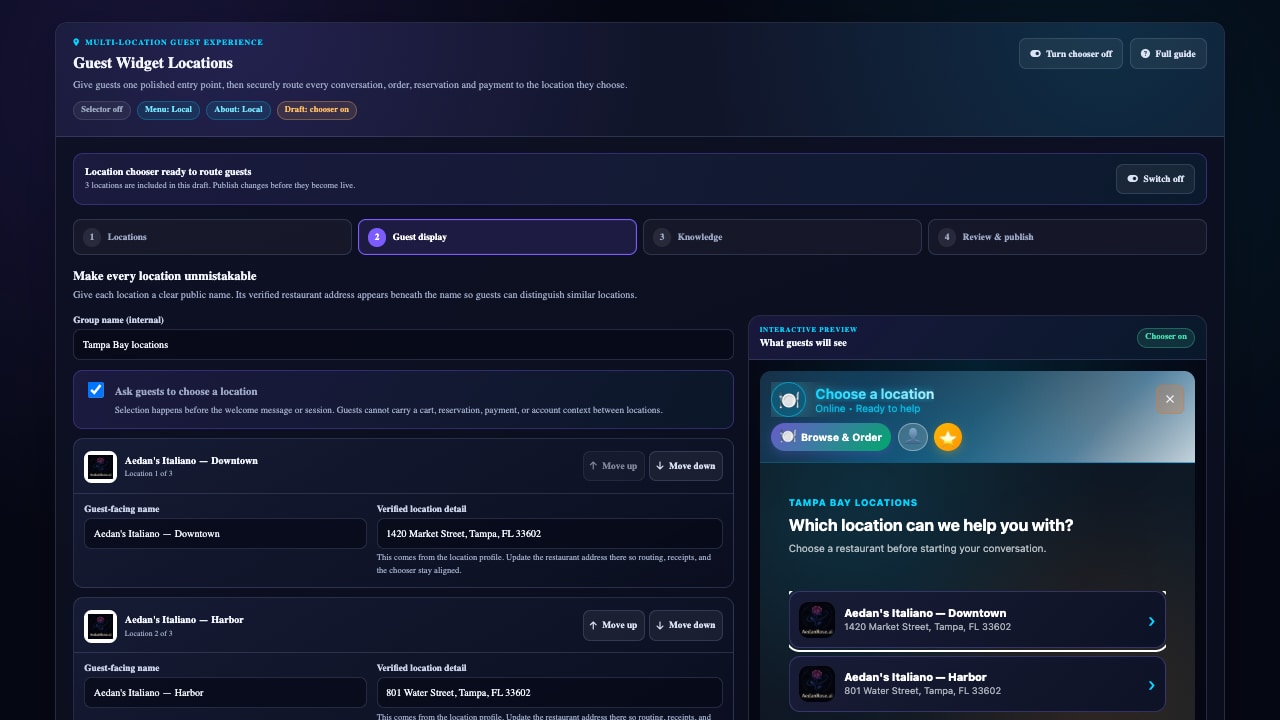The width and height of the screenshot is (1280, 720).
Task: Click the Draft: chooser on badge
Action: tap(317, 110)
